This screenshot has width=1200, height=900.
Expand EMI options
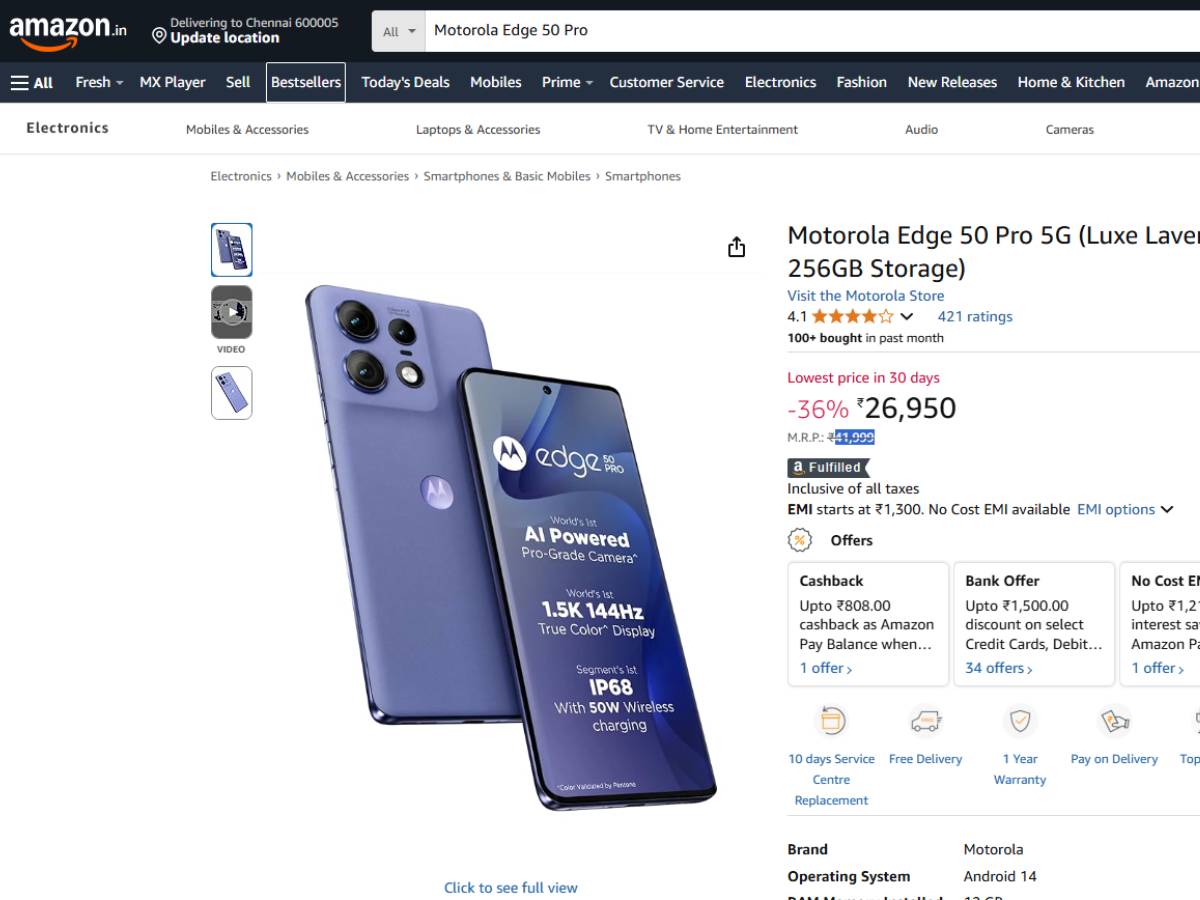tap(1124, 509)
